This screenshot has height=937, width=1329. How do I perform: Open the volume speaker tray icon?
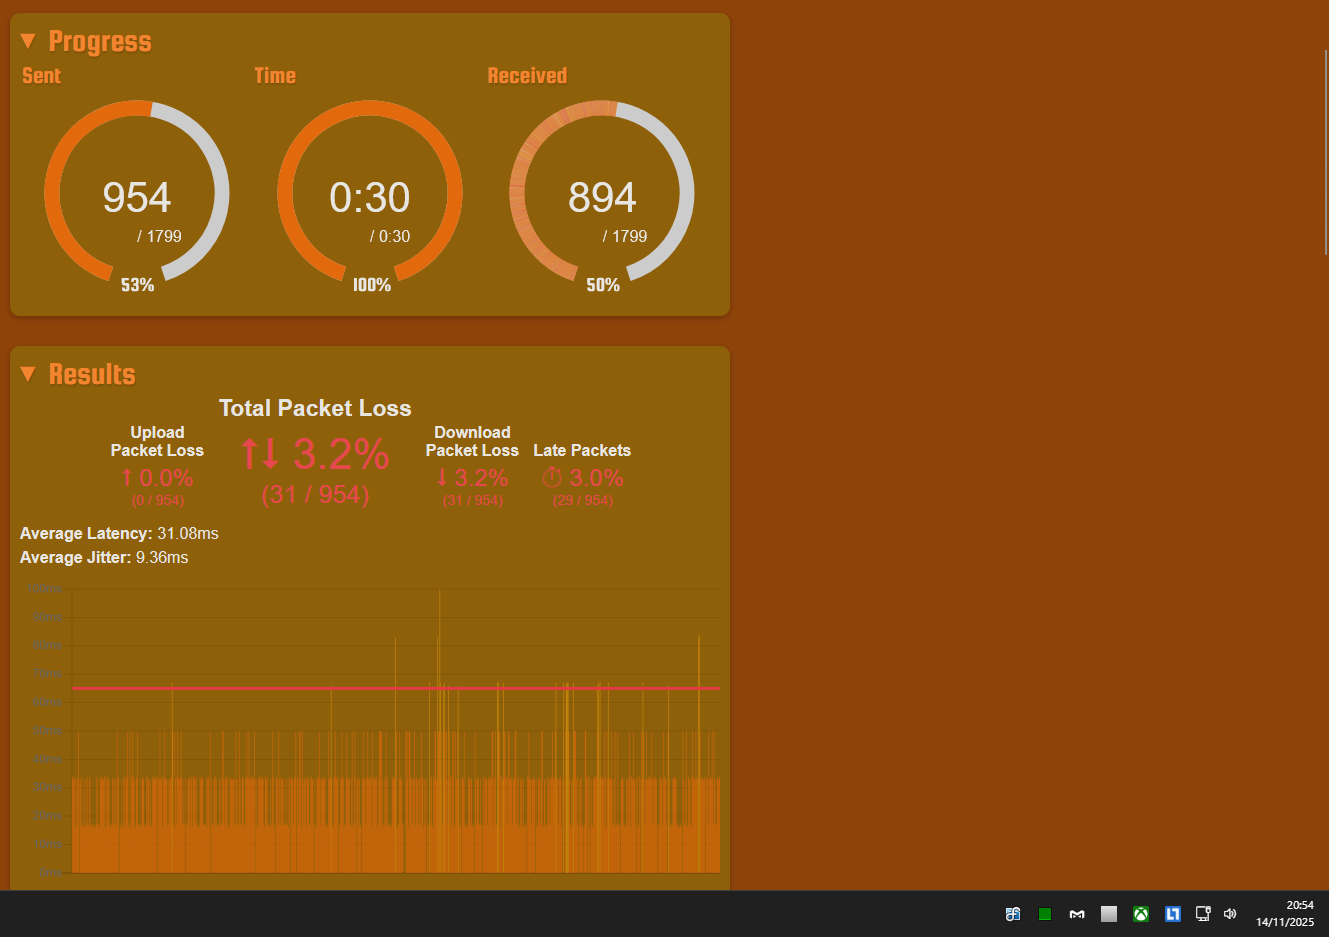pos(1230,914)
